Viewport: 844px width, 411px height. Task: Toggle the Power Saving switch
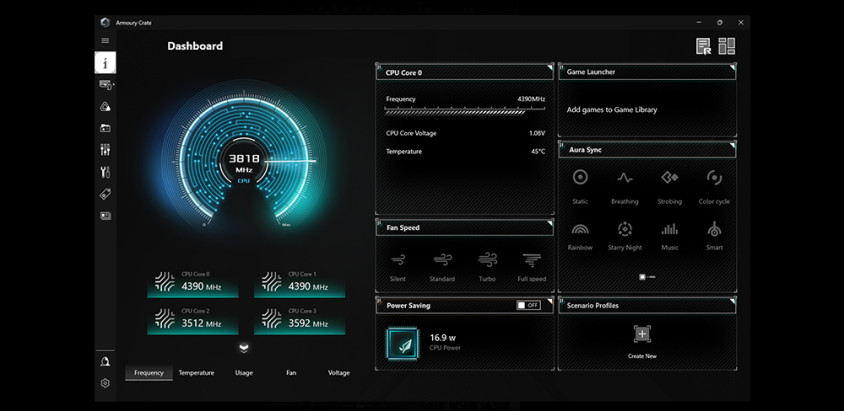point(528,305)
